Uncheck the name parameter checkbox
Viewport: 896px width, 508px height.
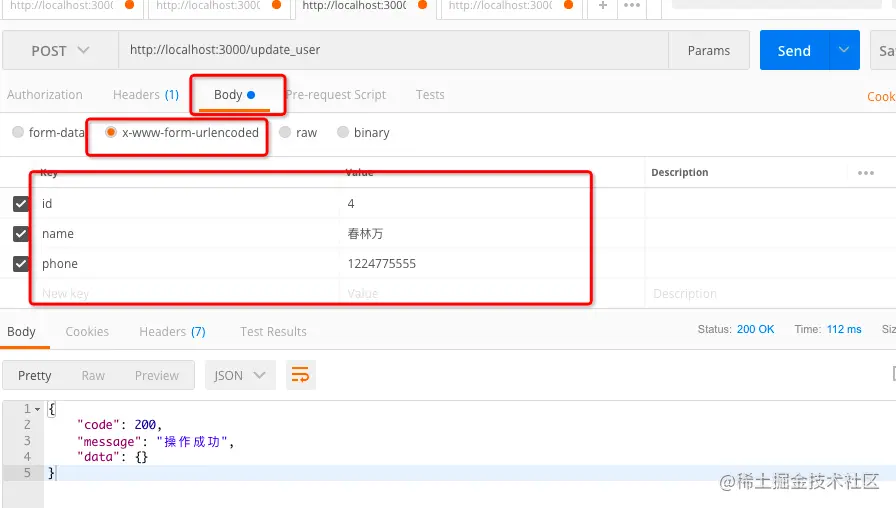21,234
